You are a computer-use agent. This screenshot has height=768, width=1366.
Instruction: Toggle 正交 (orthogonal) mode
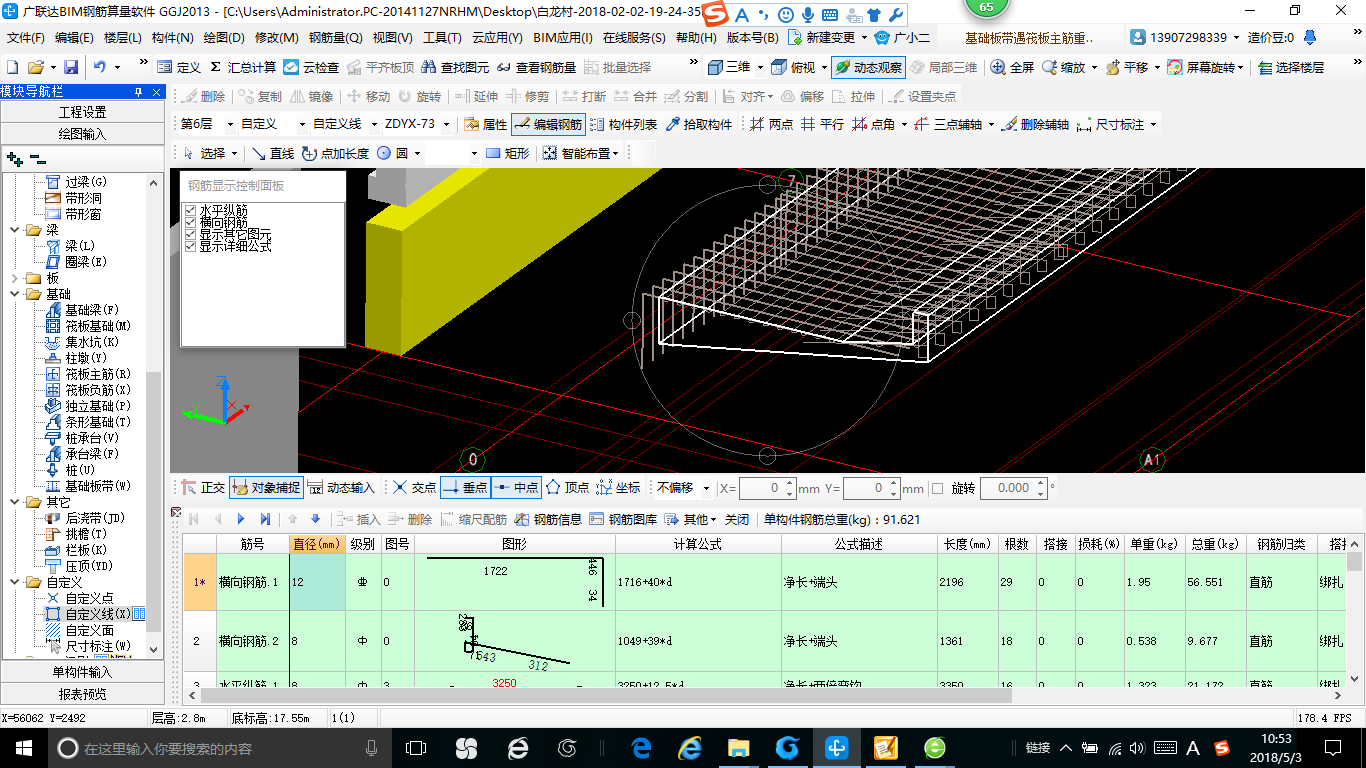[x=203, y=487]
